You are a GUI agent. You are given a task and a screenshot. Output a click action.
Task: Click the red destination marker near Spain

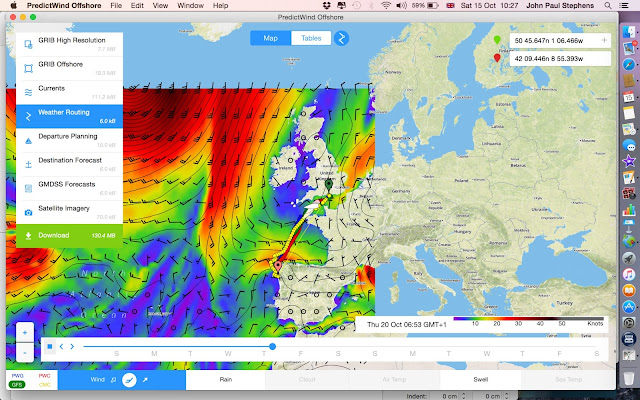pos(278,266)
